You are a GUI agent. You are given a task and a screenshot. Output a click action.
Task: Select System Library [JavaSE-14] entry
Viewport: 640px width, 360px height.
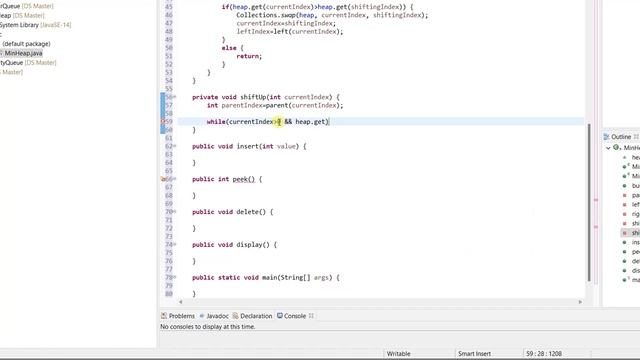click(36, 25)
